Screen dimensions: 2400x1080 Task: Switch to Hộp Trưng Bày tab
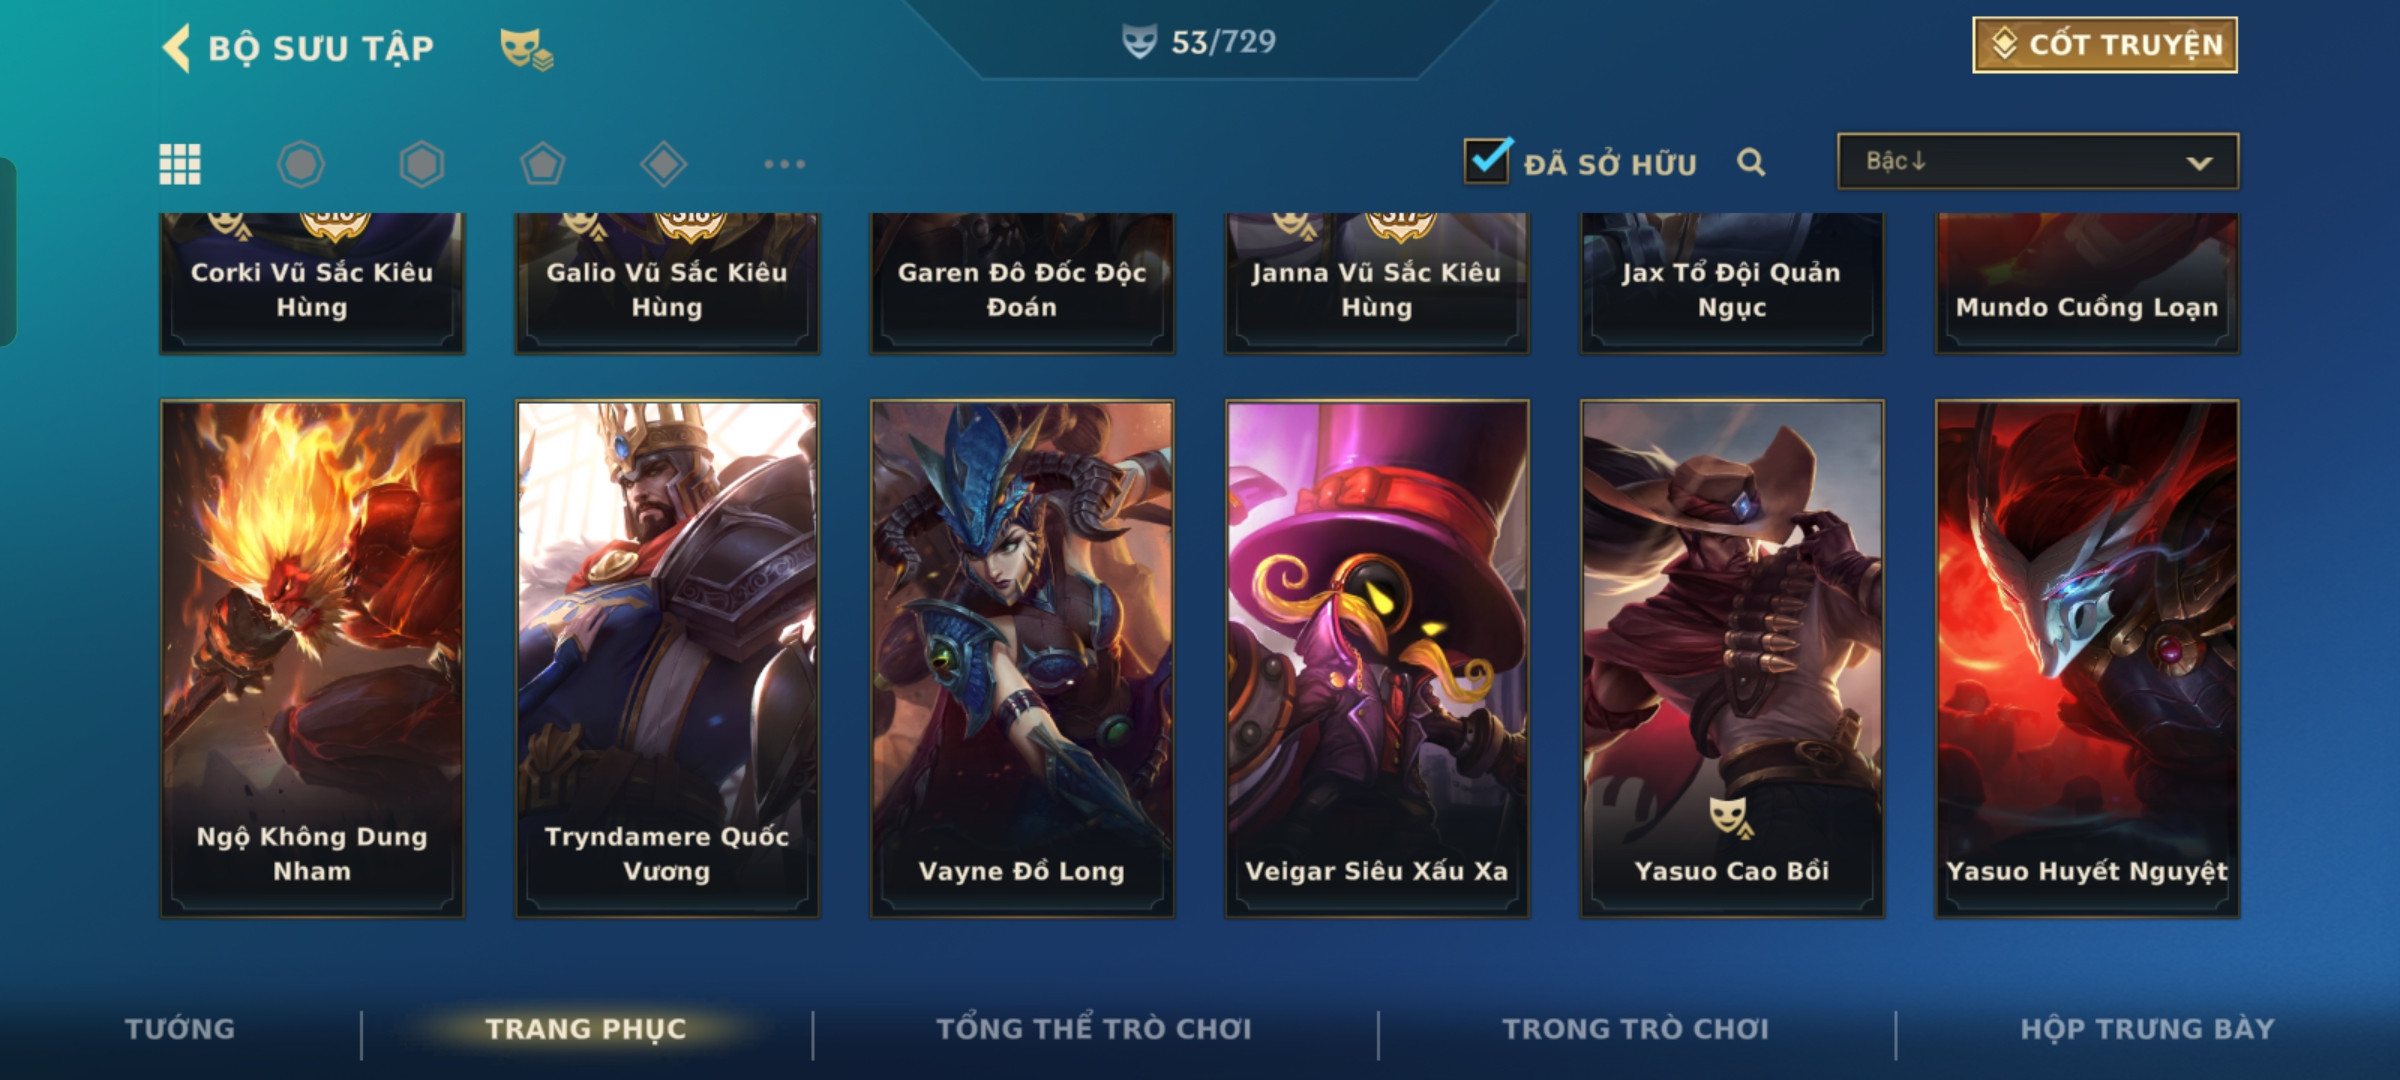point(2147,1029)
